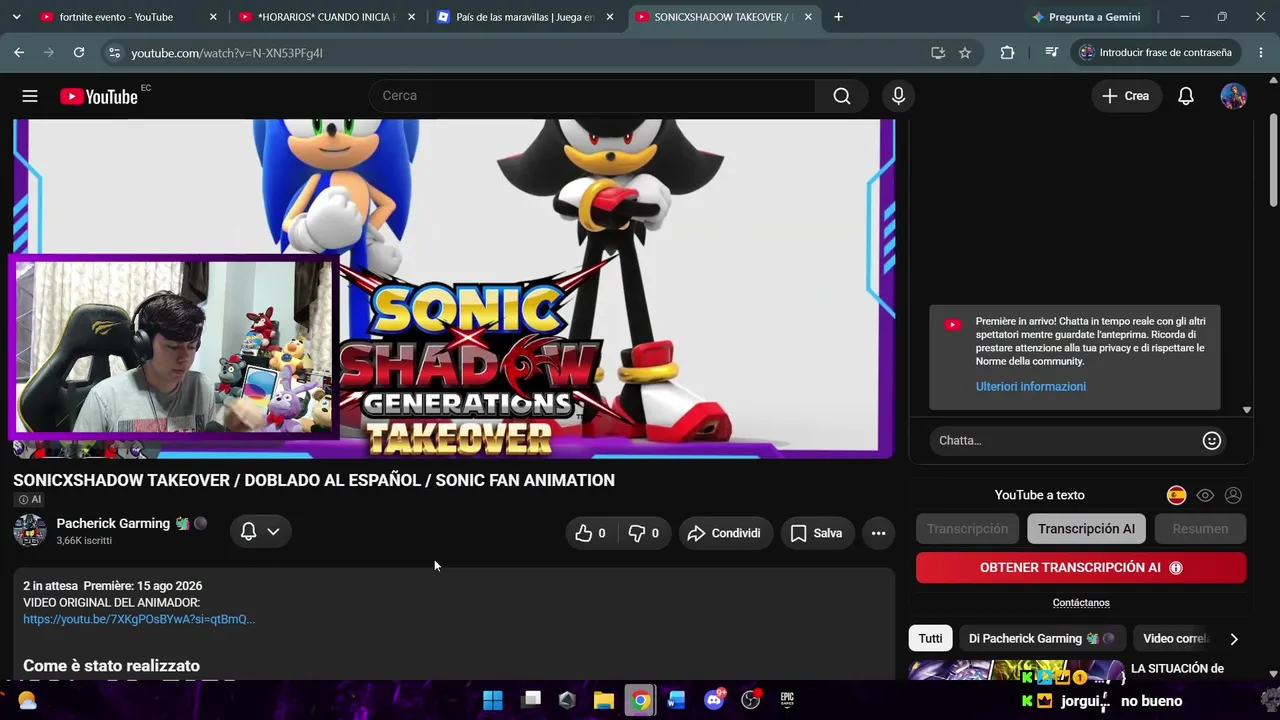Share the video via Condividi
The width and height of the screenshot is (1280, 720).
724,533
